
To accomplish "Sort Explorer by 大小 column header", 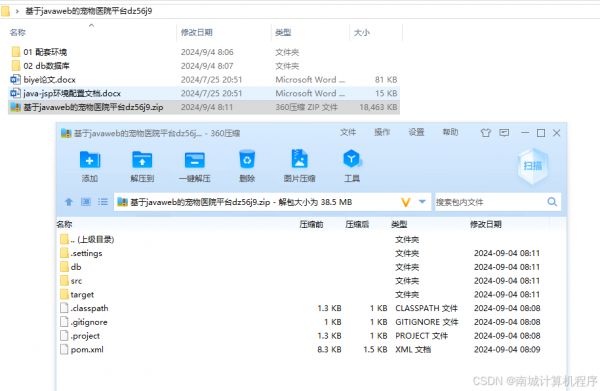I will 362,33.
